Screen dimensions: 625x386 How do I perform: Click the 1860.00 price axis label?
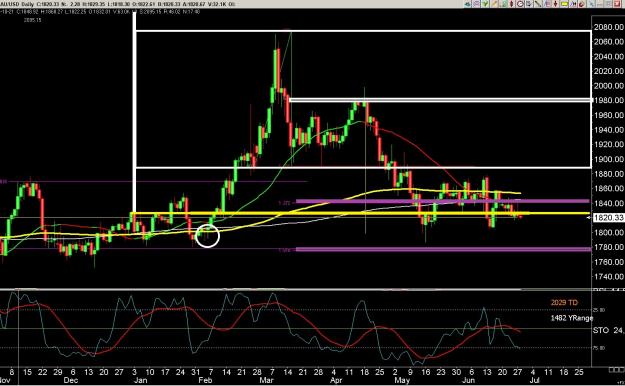coord(608,188)
